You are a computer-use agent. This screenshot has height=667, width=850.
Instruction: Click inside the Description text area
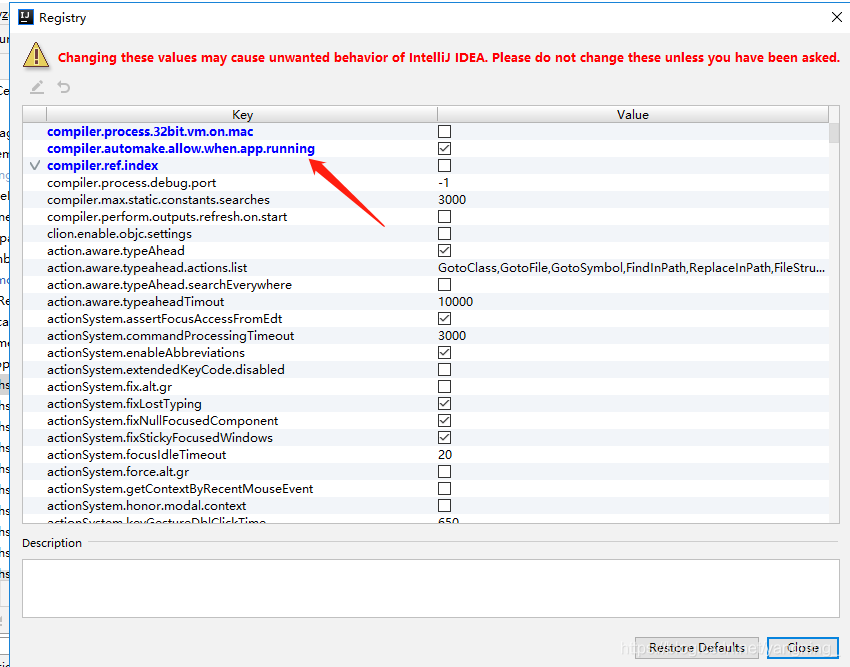coord(431,588)
